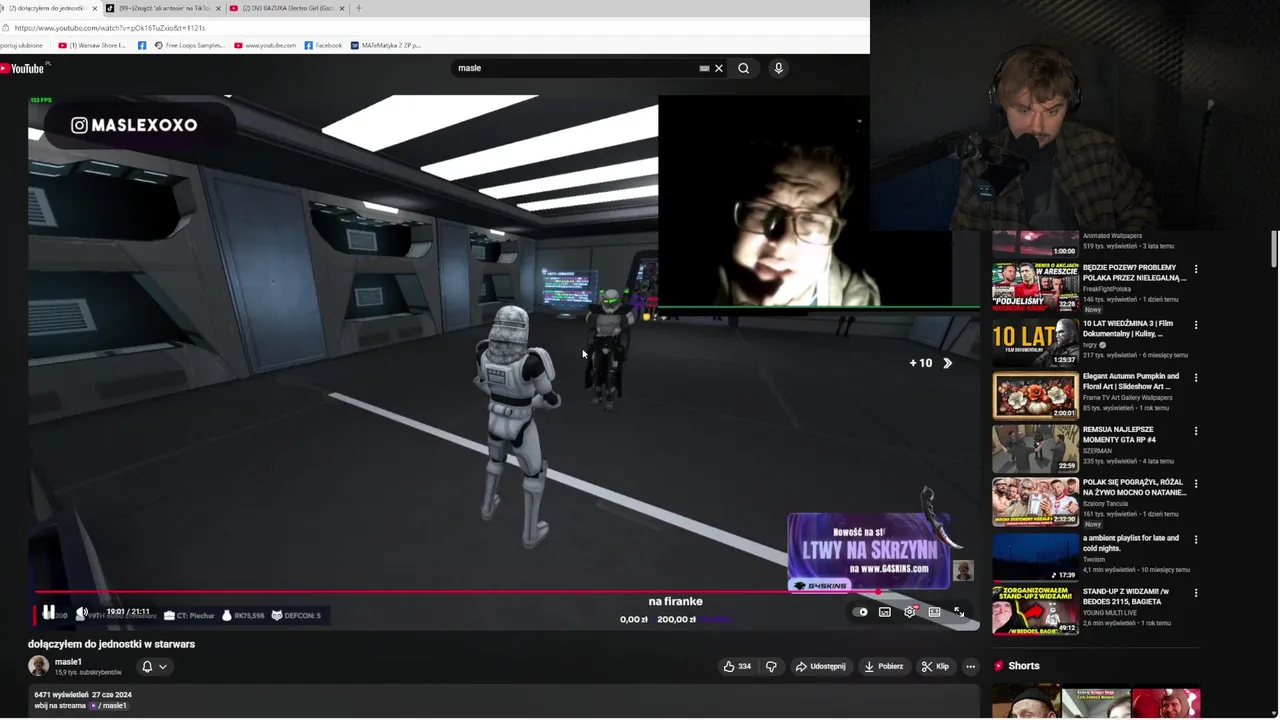Screen dimensions: 1280x720
Task: Mute the video with the volume icon
Action: pos(82,613)
